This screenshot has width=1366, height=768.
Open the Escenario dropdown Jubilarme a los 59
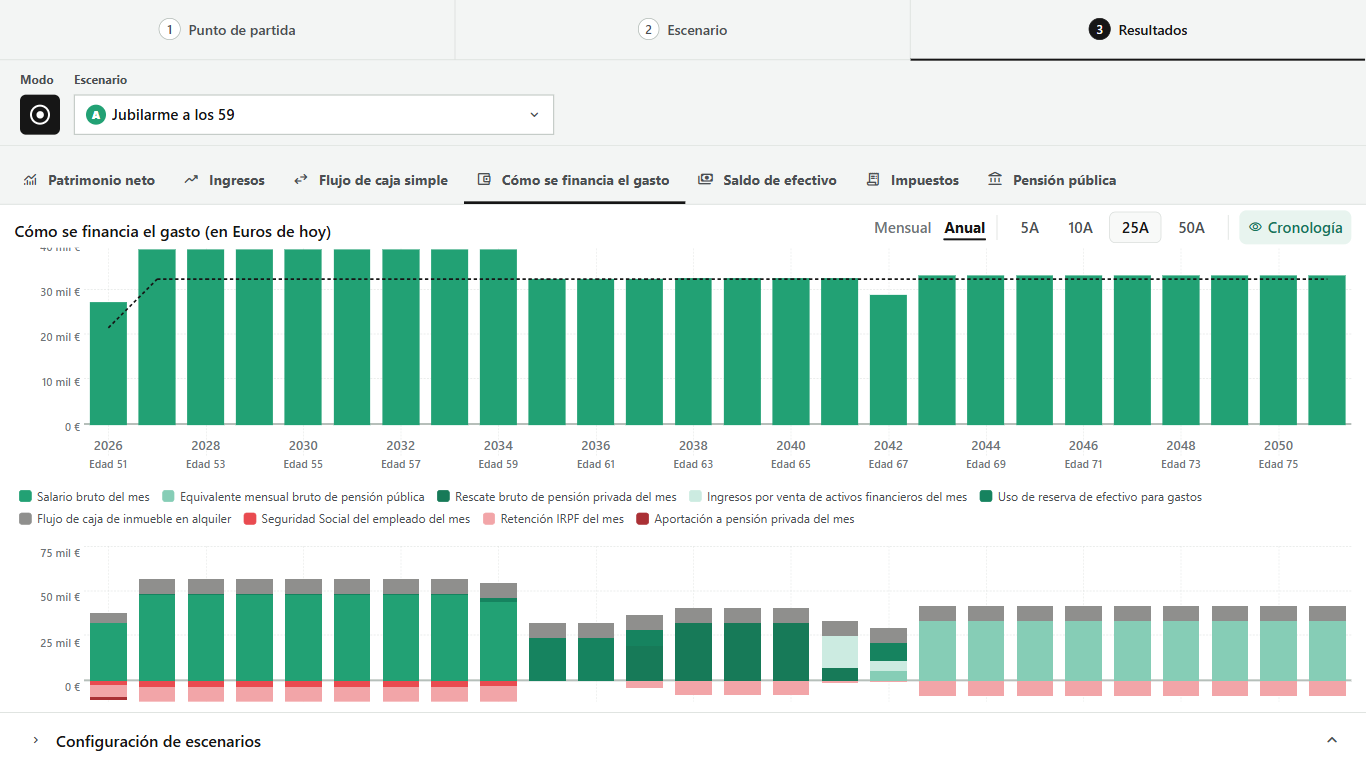pyautogui.click(x=314, y=115)
